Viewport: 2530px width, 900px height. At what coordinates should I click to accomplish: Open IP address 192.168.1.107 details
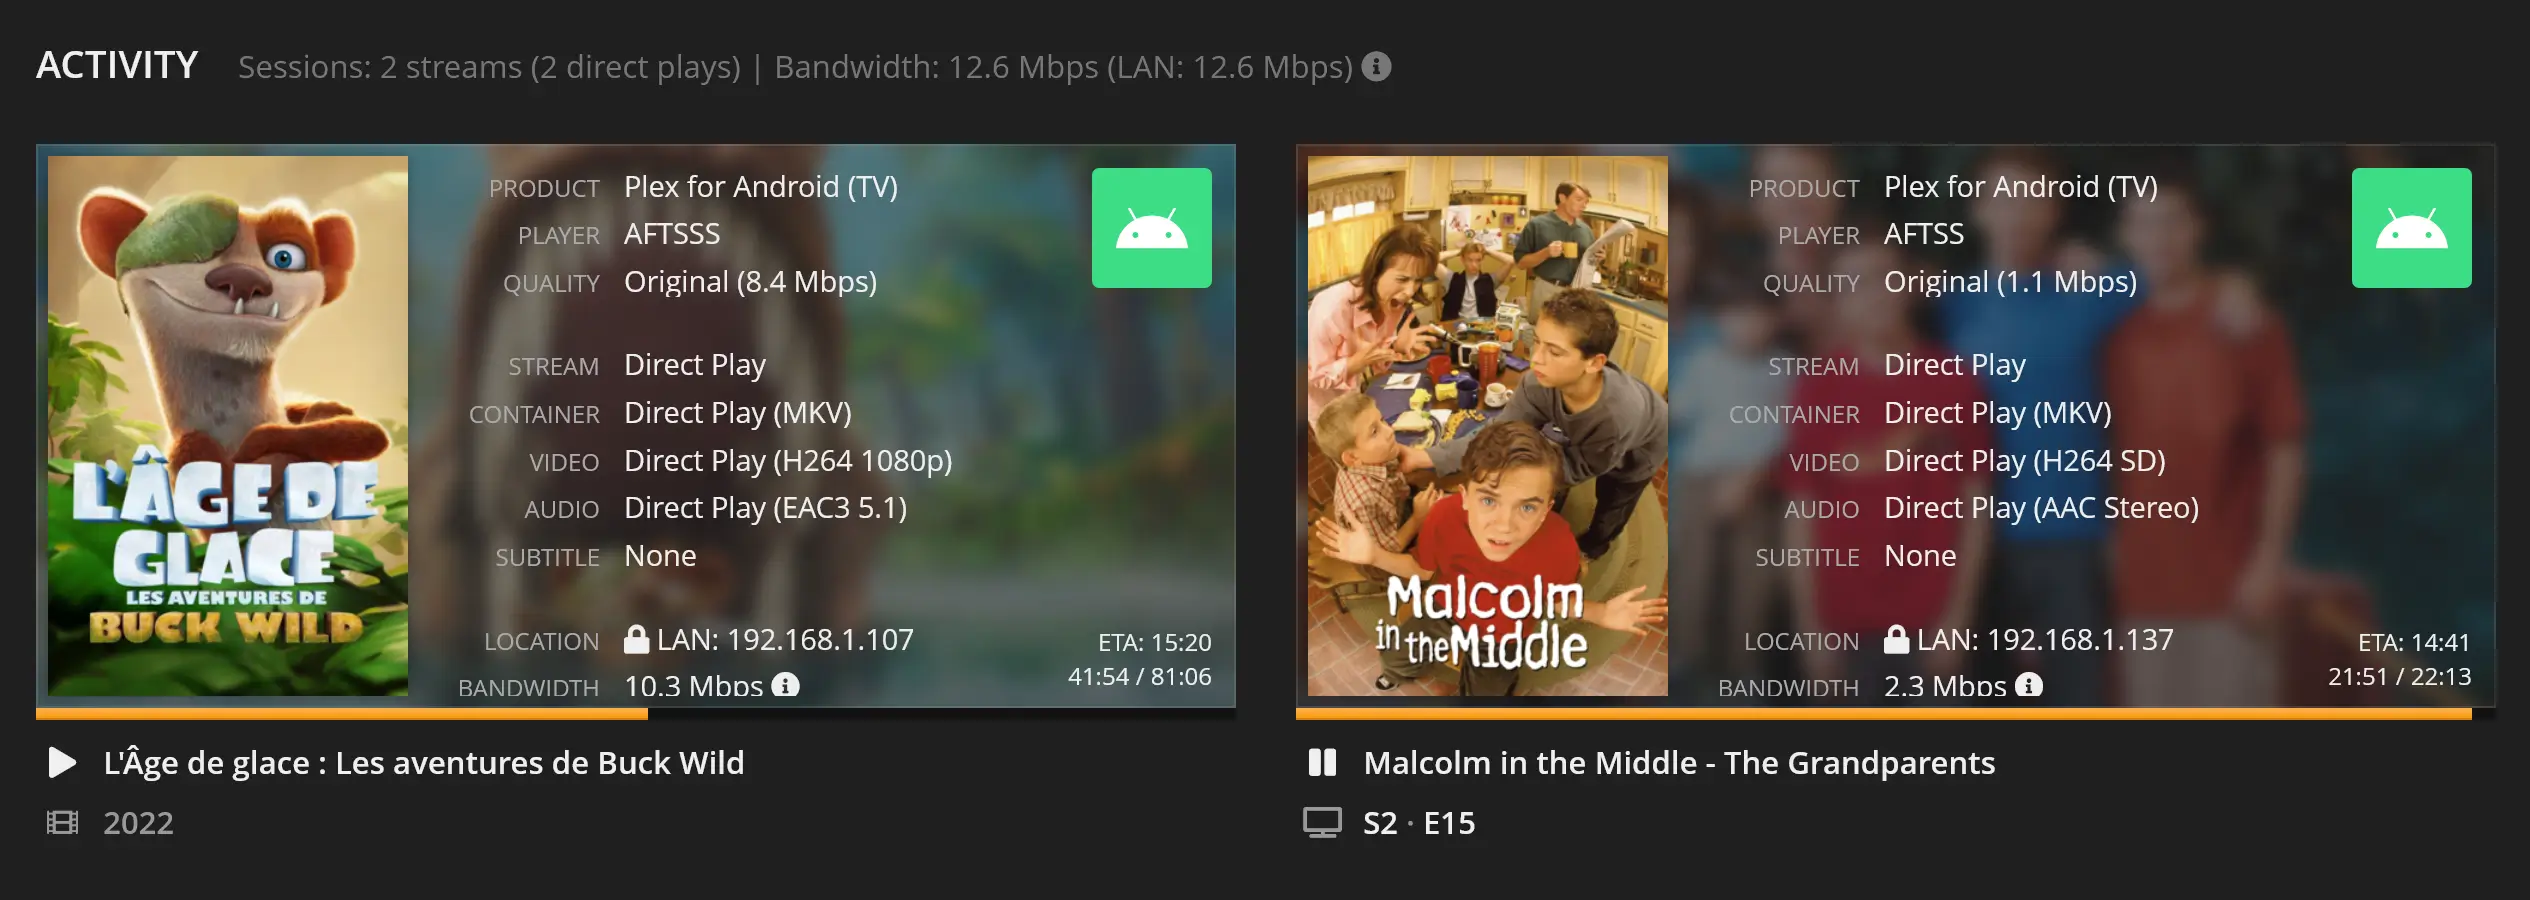pos(820,640)
